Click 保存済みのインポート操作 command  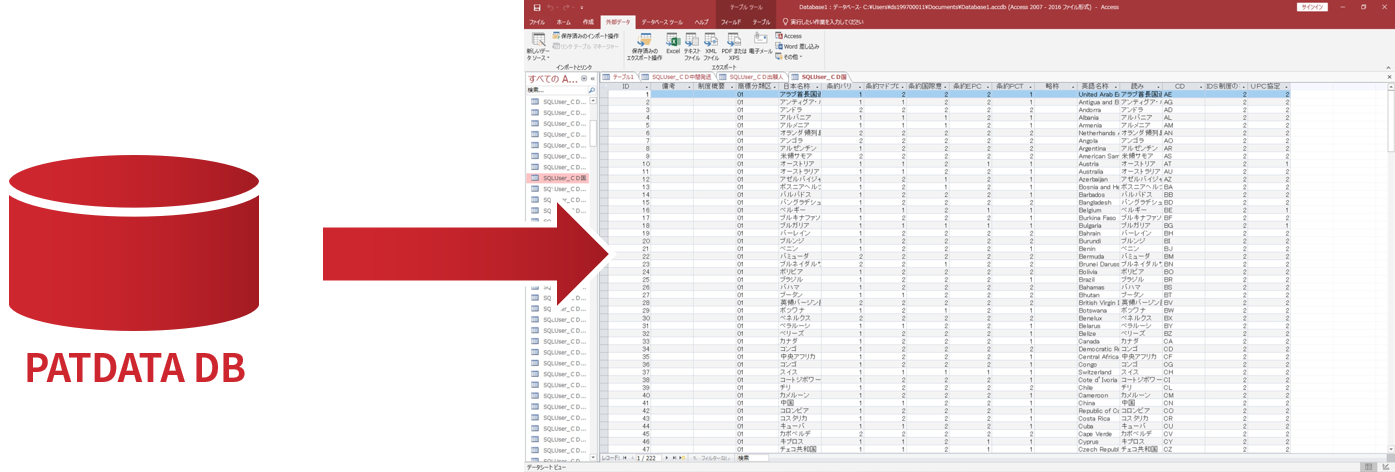(x=588, y=36)
